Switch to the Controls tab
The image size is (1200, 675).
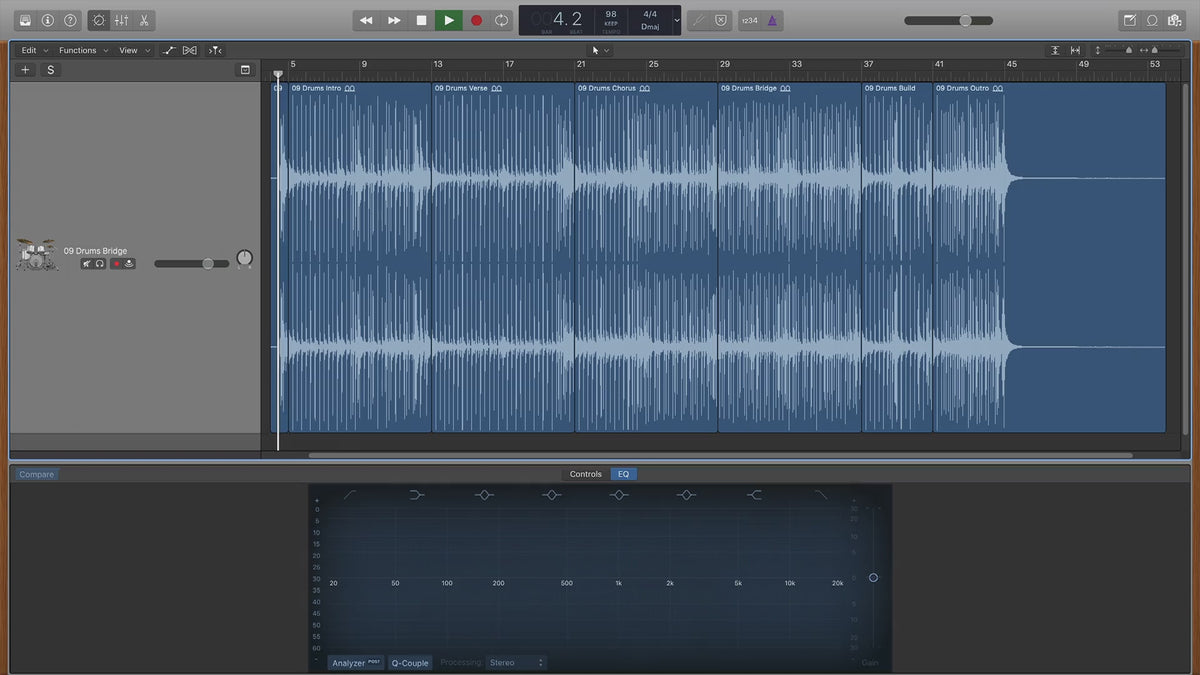tap(585, 474)
